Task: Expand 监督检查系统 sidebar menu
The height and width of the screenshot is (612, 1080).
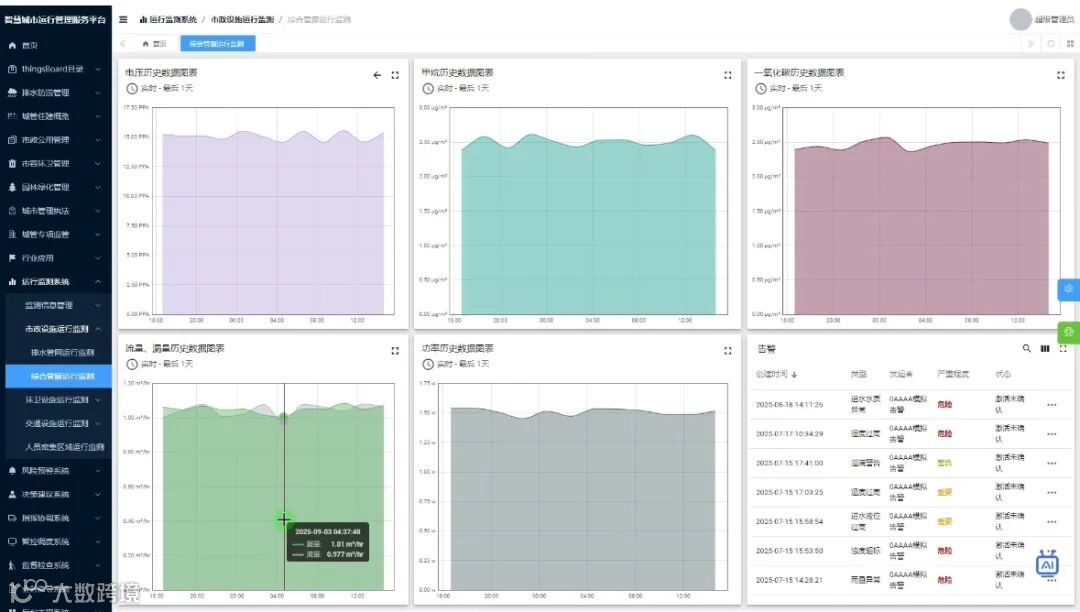Action: [56, 565]
